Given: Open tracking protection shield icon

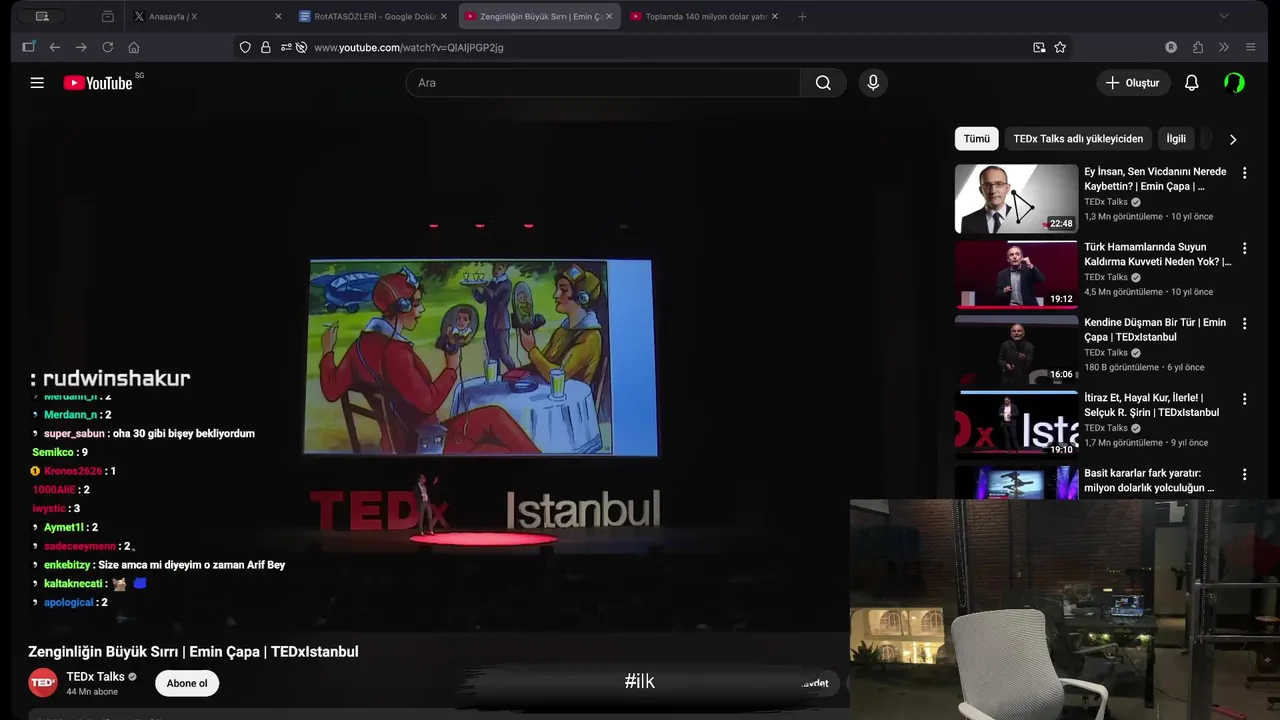Looking at the screenshot, I should (245, 47).
